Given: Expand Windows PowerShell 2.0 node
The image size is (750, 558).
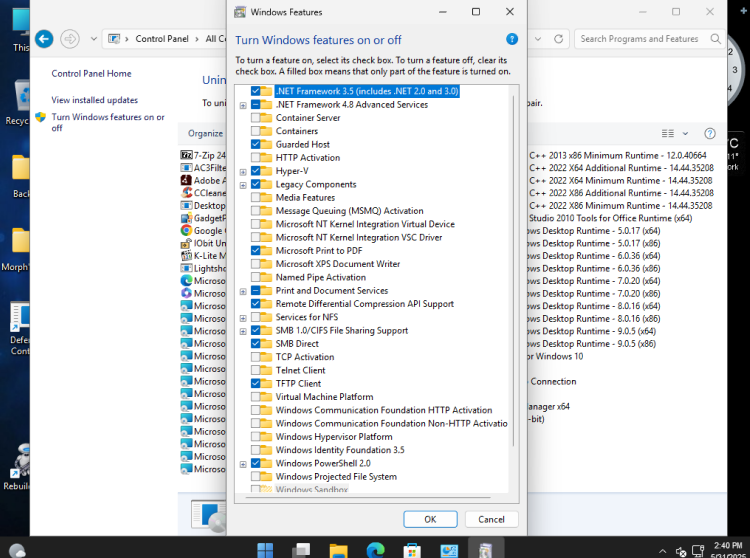Looking at the screenshot, I should 243,464.
